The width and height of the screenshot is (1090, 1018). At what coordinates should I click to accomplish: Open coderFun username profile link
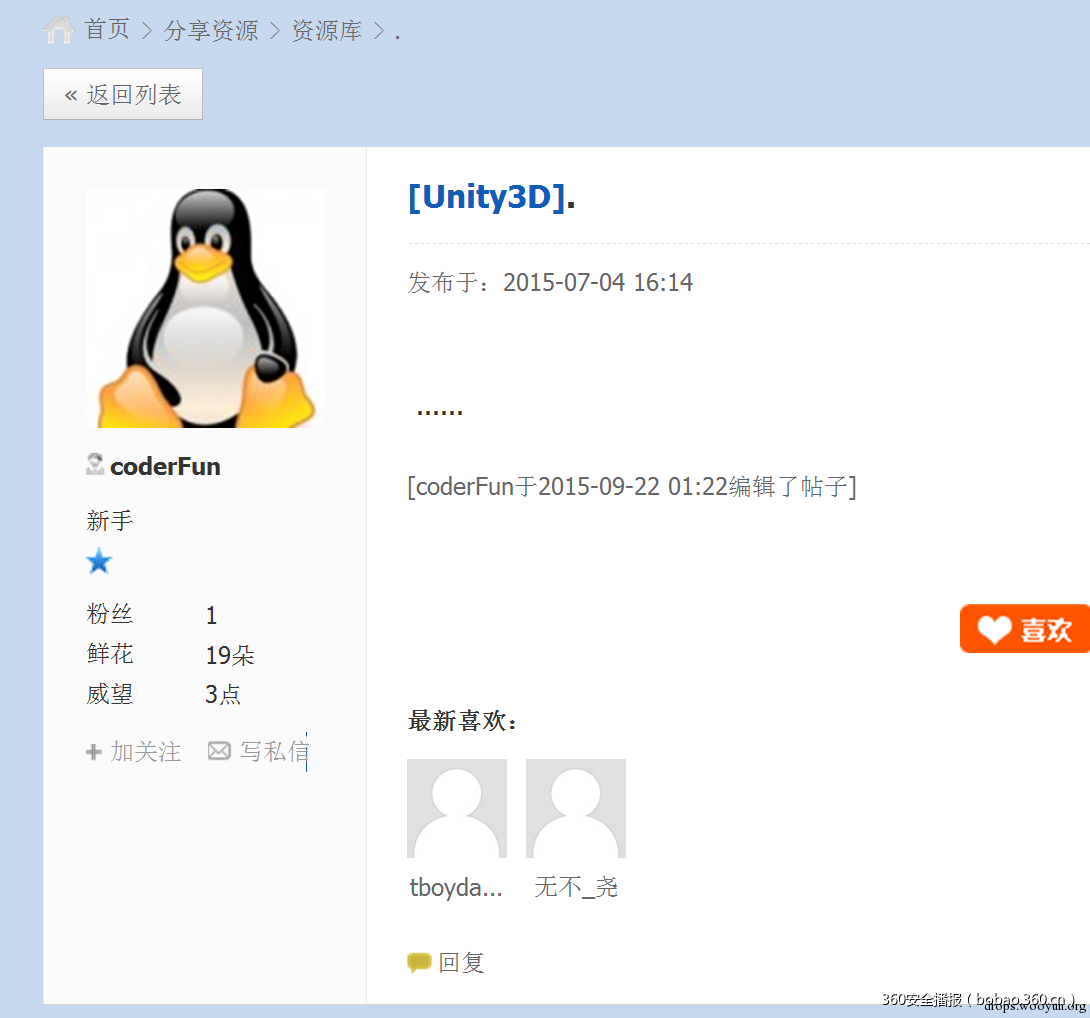click(165, 467)
